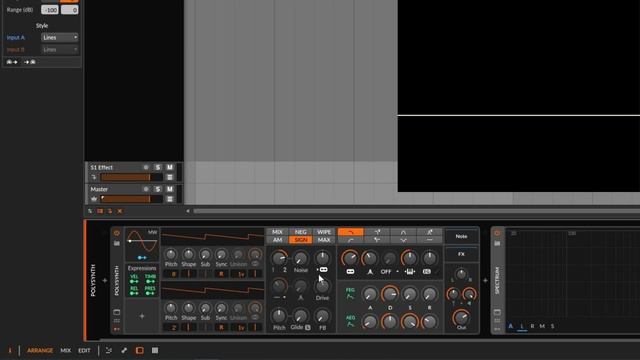This screenshot has width=640, height=360.
Task: Switch to the EDIT view
Action: [x=84, y=350]
